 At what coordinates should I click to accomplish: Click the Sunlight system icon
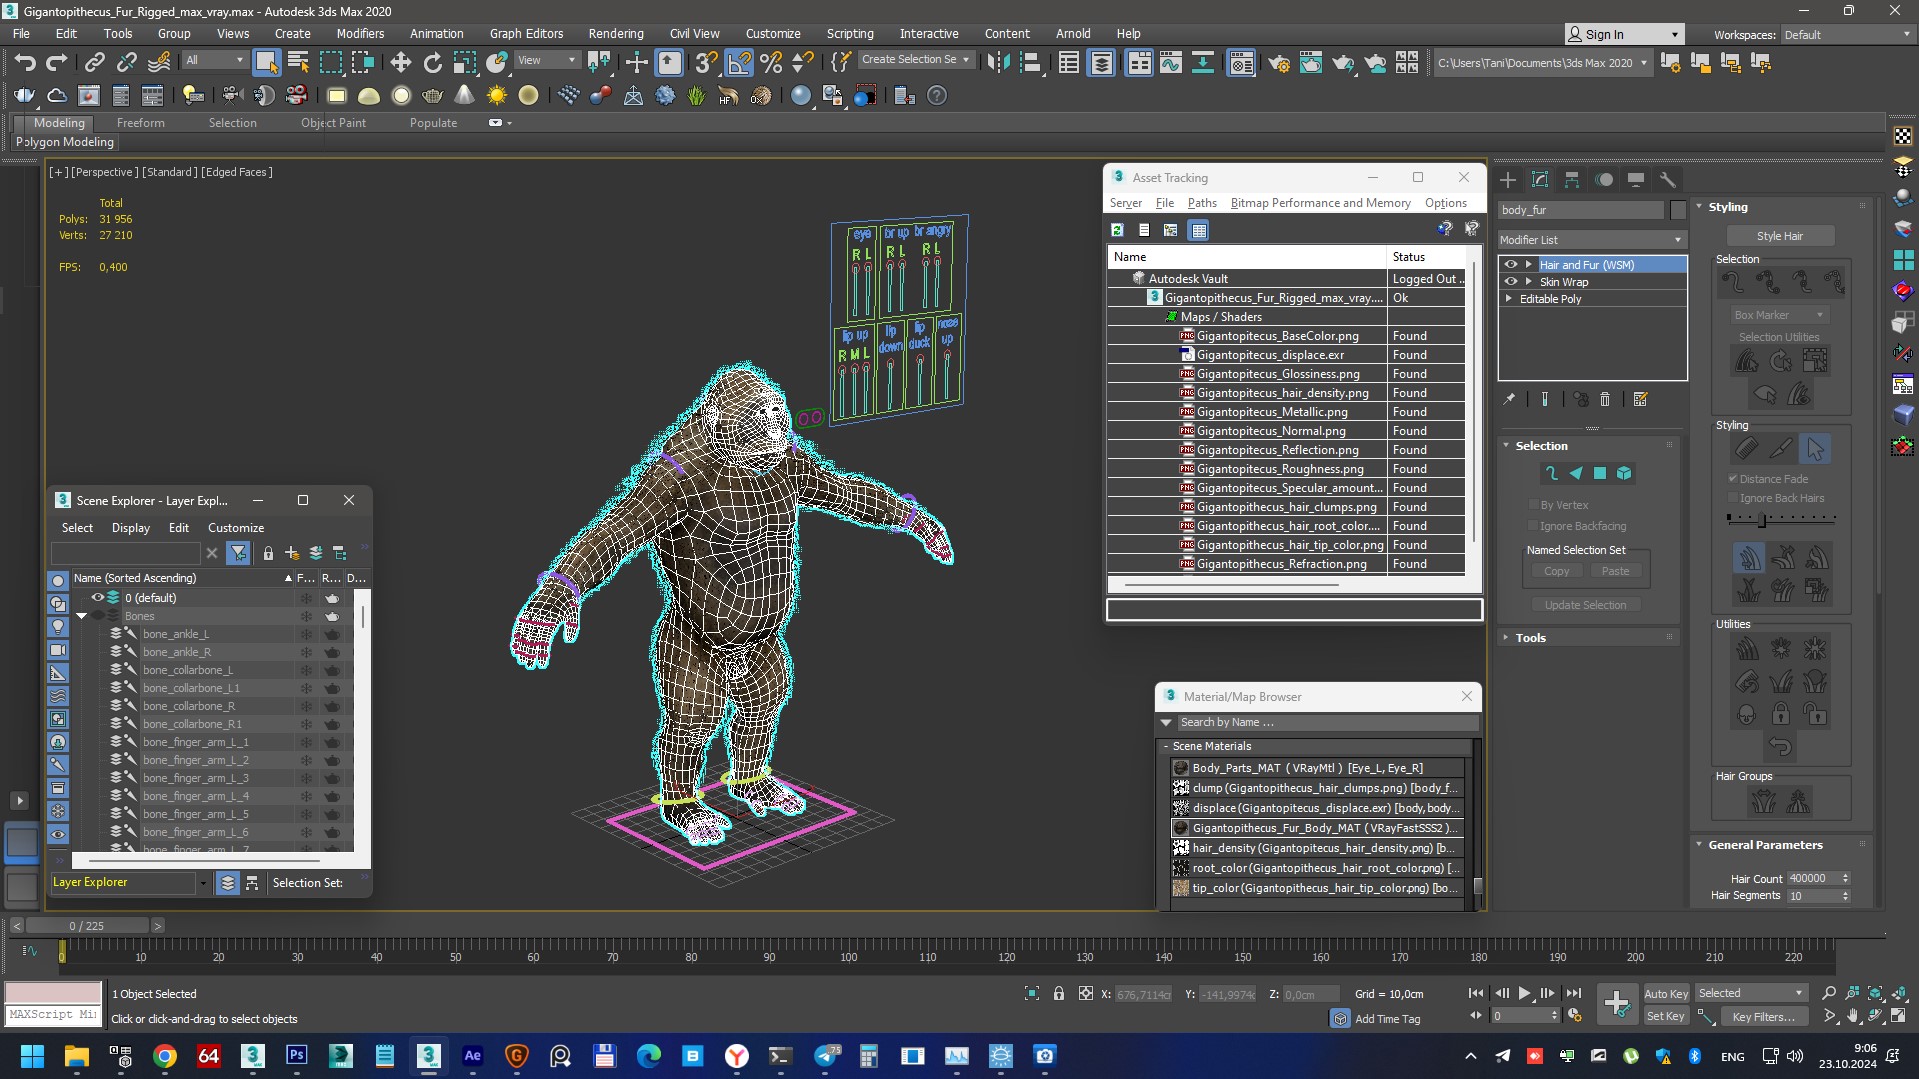click(x=496, y=96)
